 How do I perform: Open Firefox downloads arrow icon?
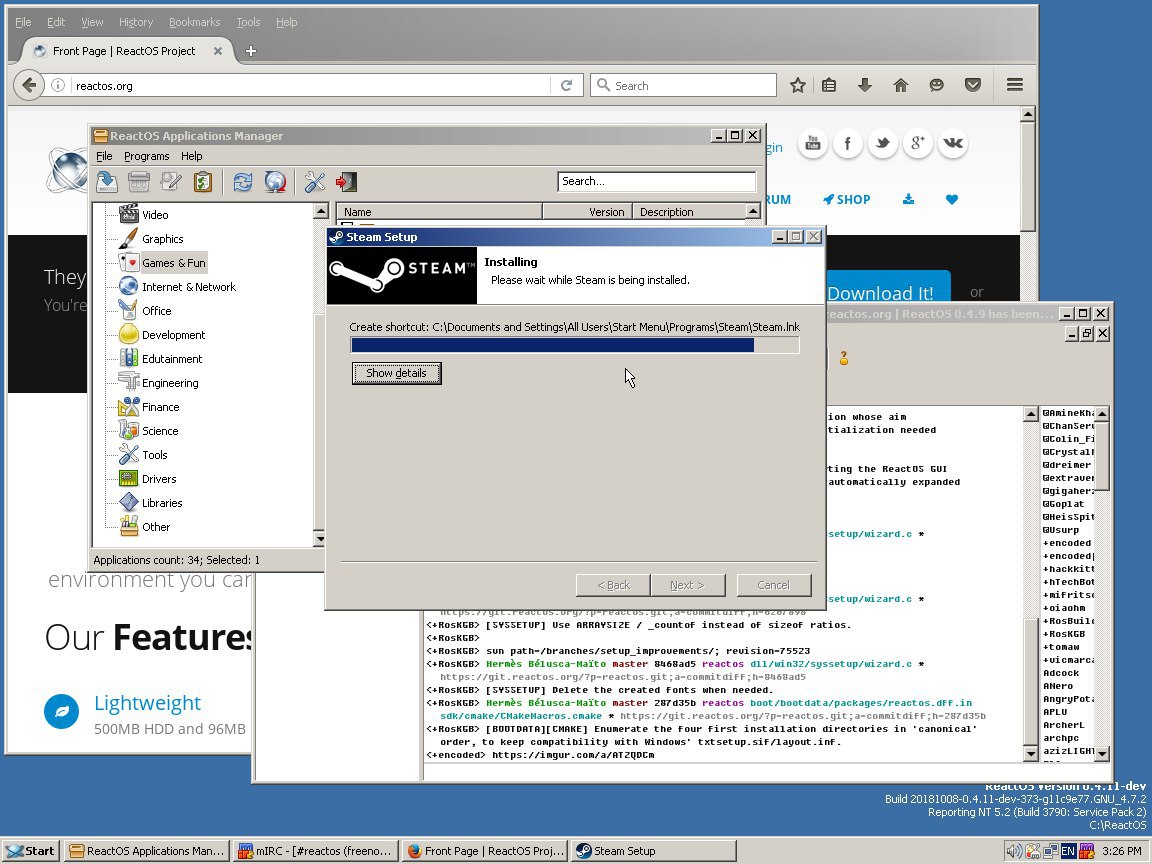point(865,85)
